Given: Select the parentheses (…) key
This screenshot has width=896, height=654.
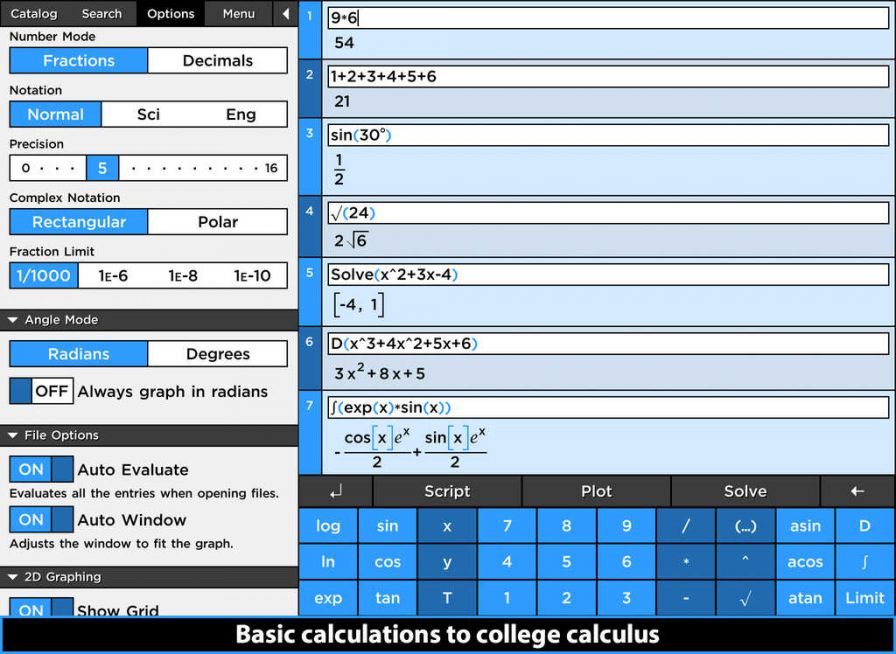Looking at the screenshot, I should (745, 526).
